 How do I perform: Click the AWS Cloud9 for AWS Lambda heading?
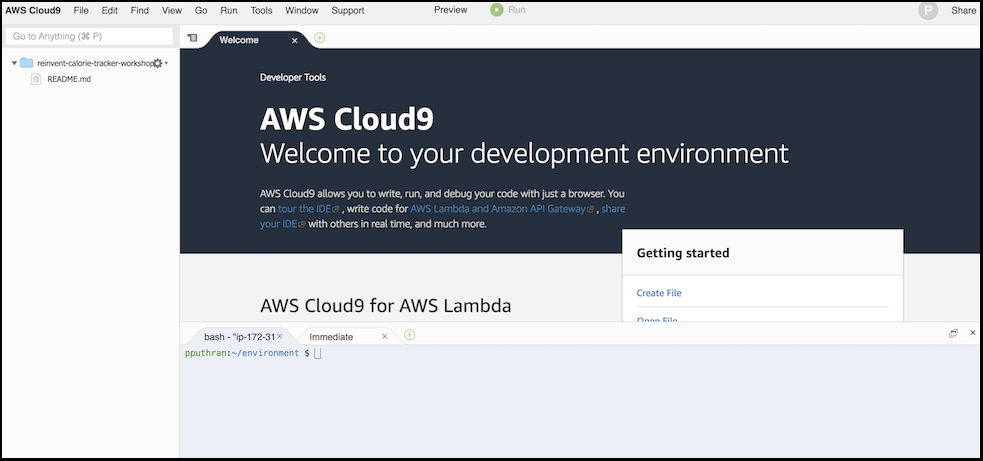click(386, 306)
